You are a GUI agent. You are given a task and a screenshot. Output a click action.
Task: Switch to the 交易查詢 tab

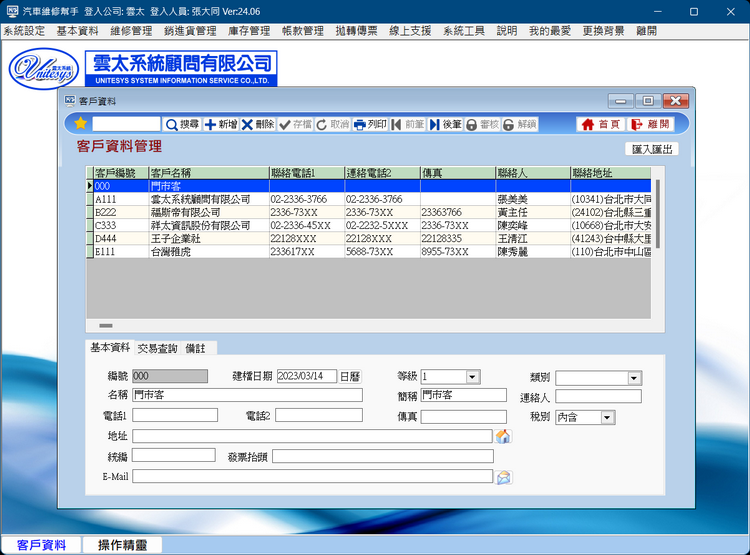click(157, 348)
